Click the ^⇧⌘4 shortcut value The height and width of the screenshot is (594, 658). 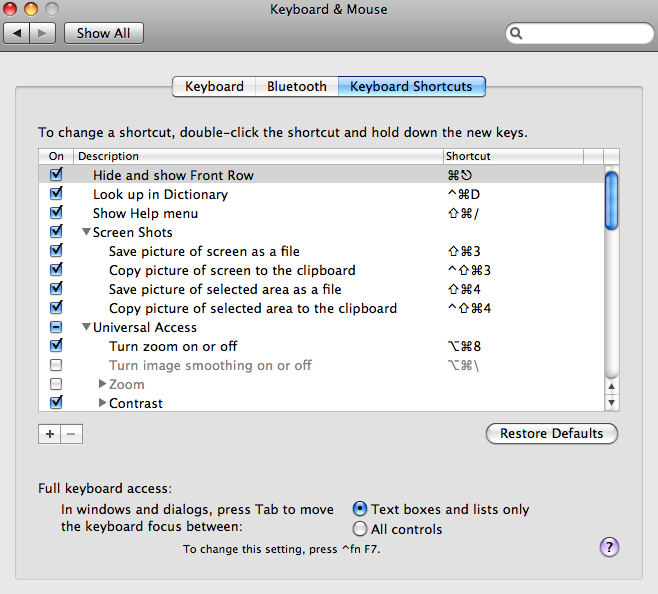pos(469,309)
